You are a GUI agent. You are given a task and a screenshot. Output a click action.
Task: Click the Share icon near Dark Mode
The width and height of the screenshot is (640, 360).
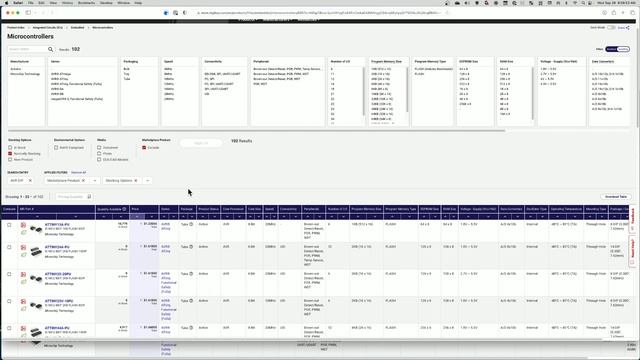pyautogui.click(x=628, y=28)
